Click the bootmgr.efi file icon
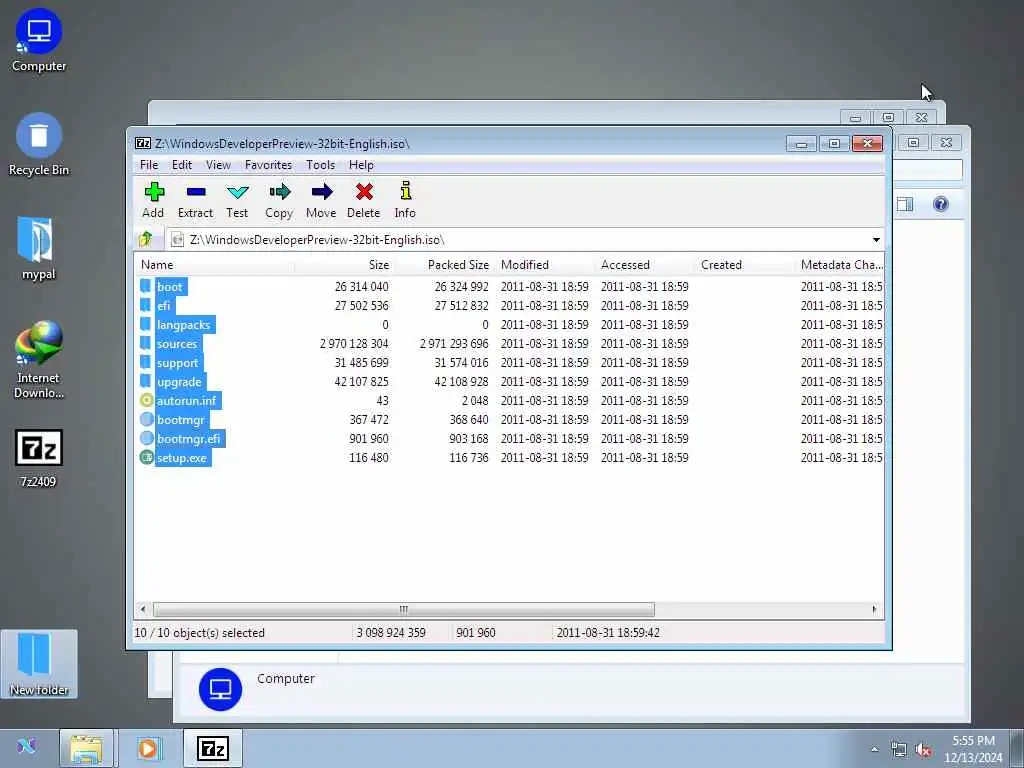 pyautogui.click(x=146, y=438)
